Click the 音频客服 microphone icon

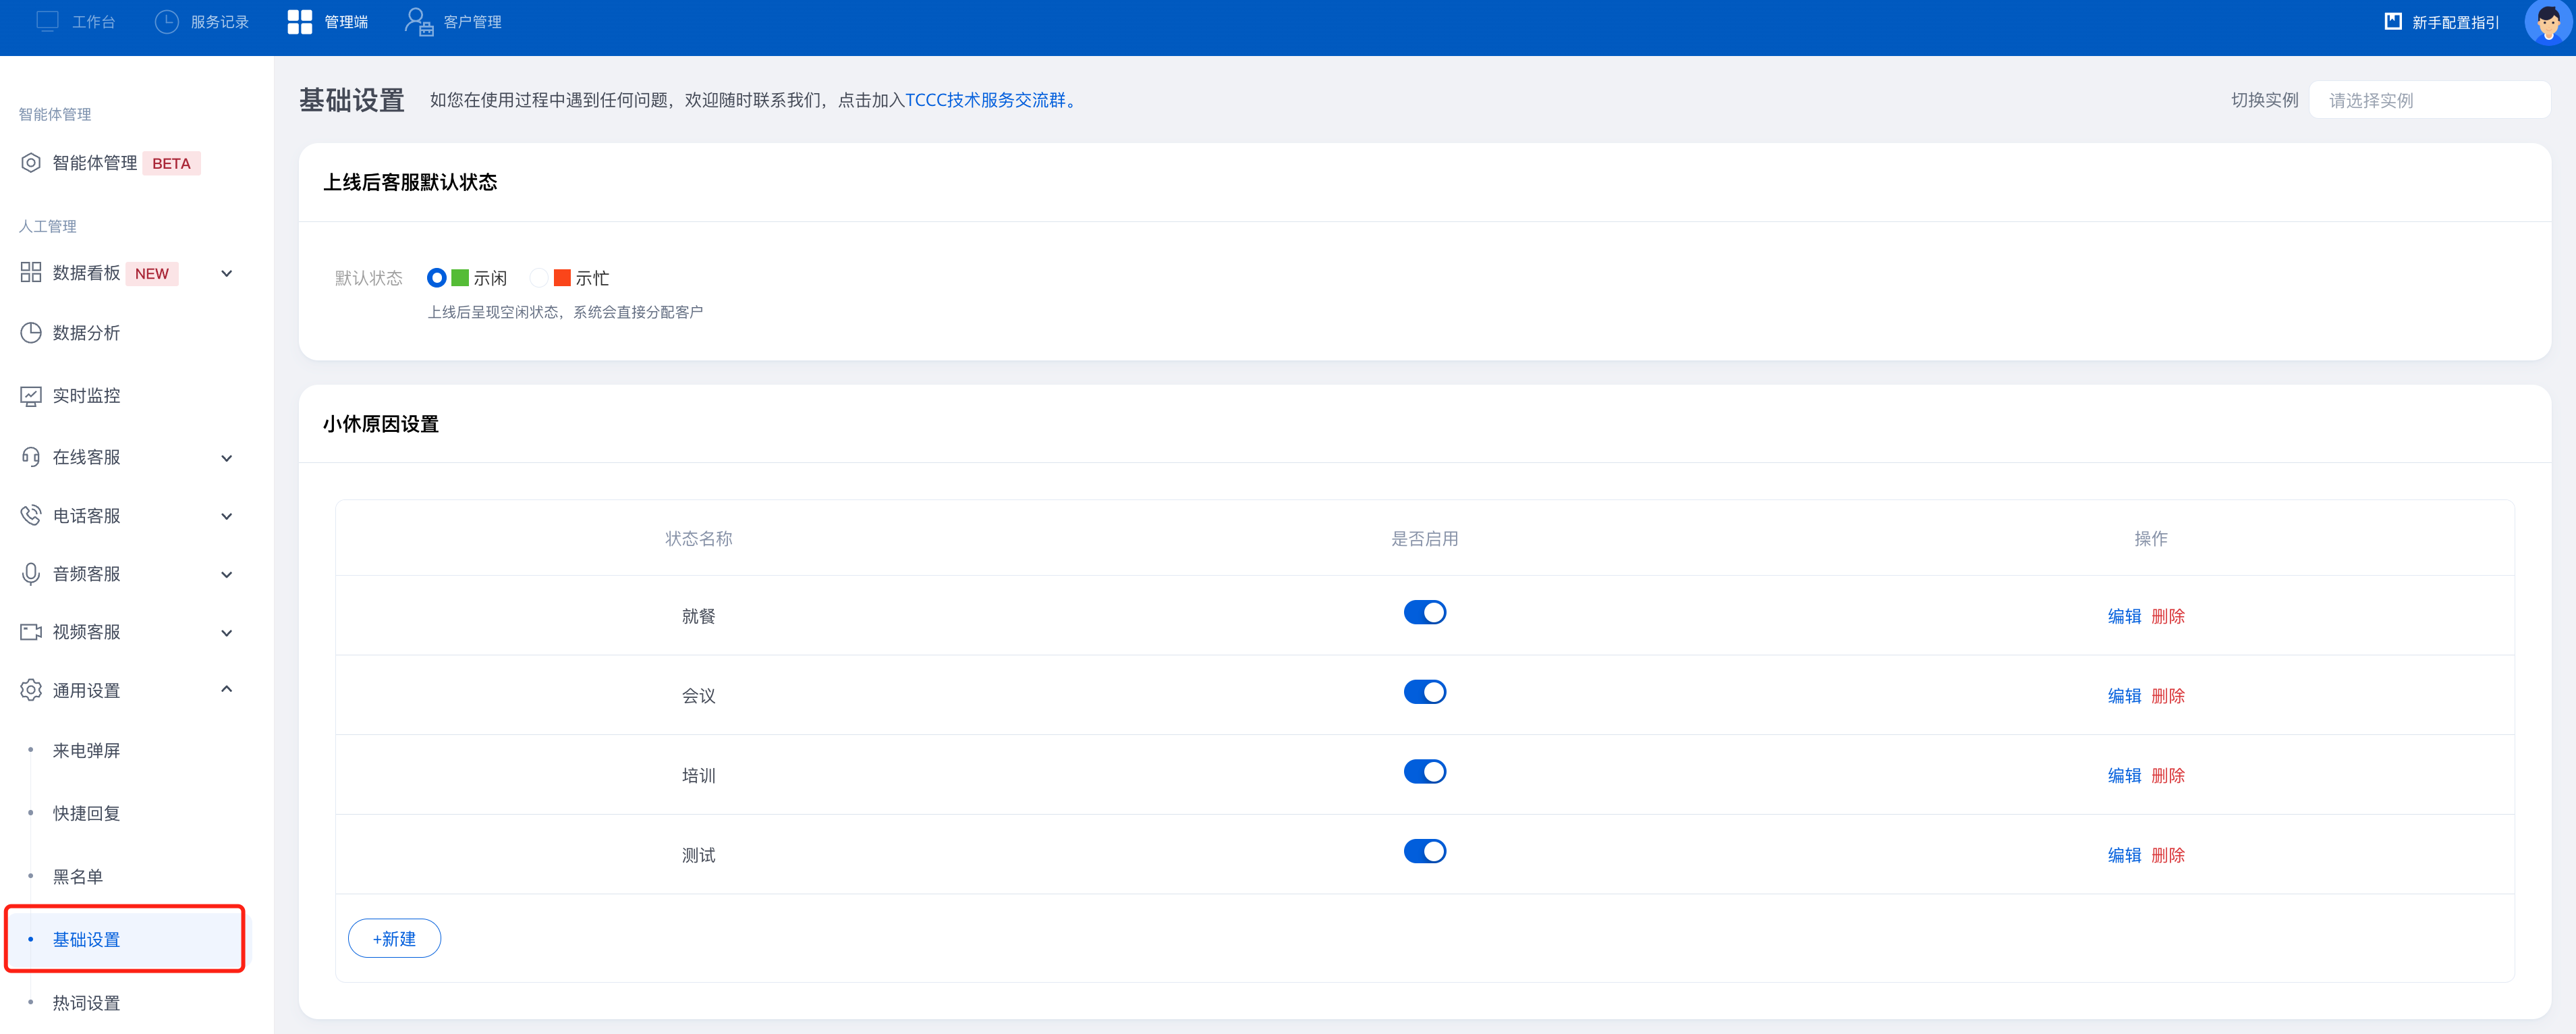(x=31, y=573)
